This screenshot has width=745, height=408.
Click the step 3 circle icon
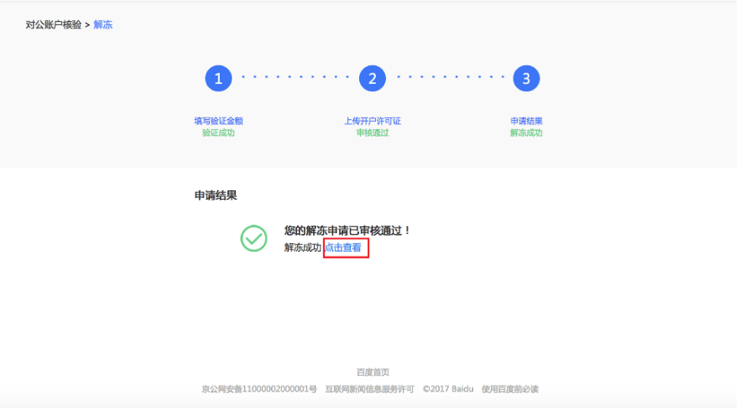click(x=526, y=78)
